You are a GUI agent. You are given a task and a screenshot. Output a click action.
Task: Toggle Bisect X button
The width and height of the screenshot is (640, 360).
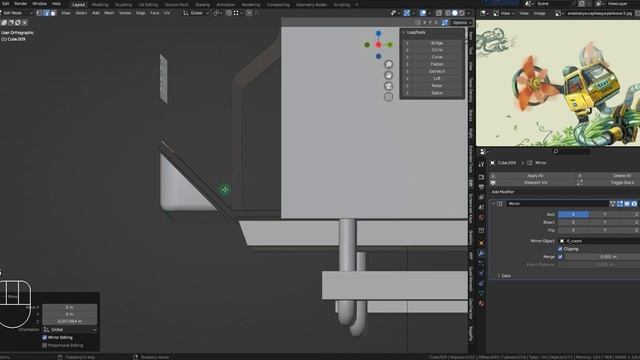point(573,222)
